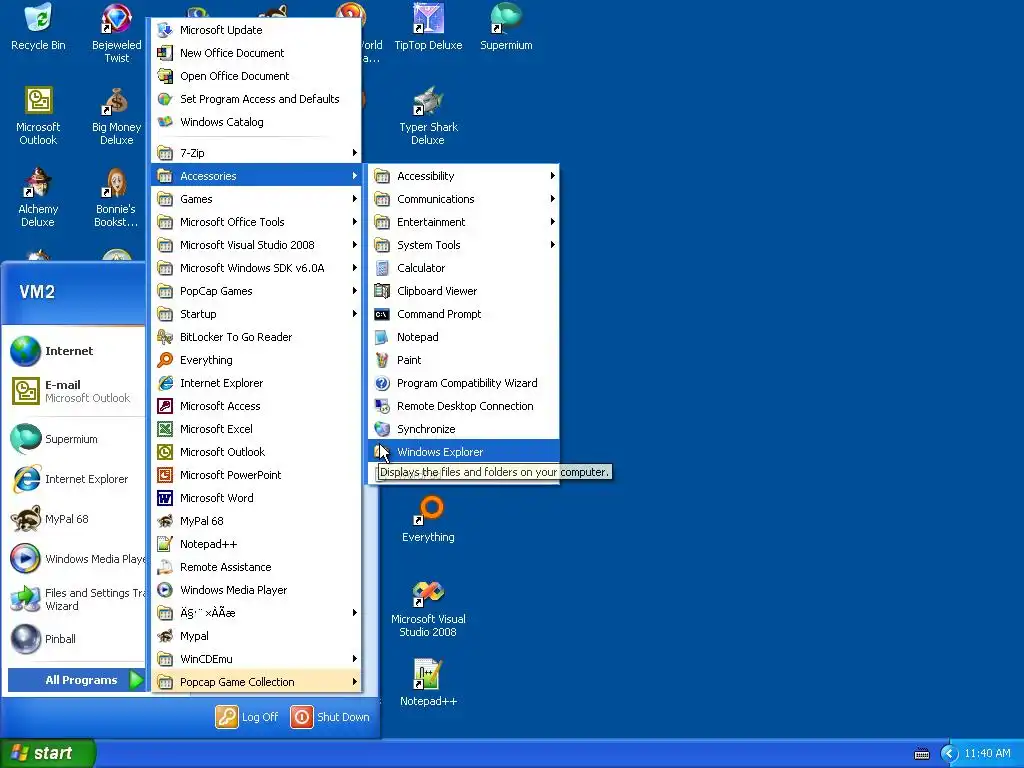This screenshot has width=1024, height=768.
Task: Click the Synchronize icon in Accessories
Action: coord(382,428)
